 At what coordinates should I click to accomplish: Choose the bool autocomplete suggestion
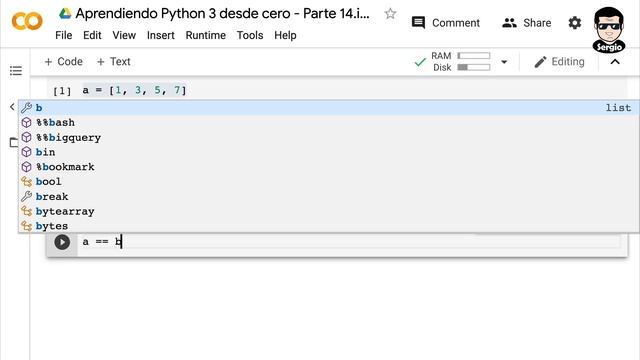pos(329,182)
